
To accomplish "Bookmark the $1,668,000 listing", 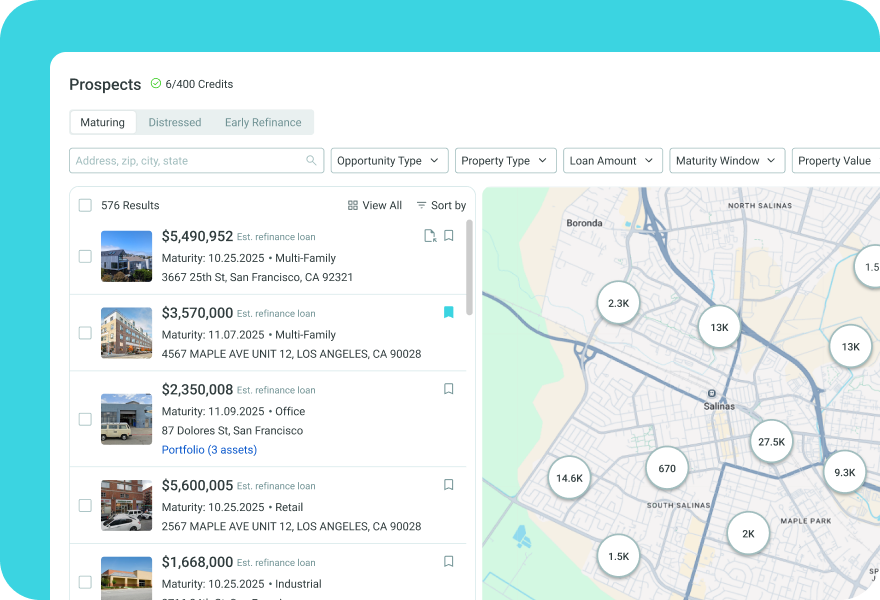I will [448, 561].
